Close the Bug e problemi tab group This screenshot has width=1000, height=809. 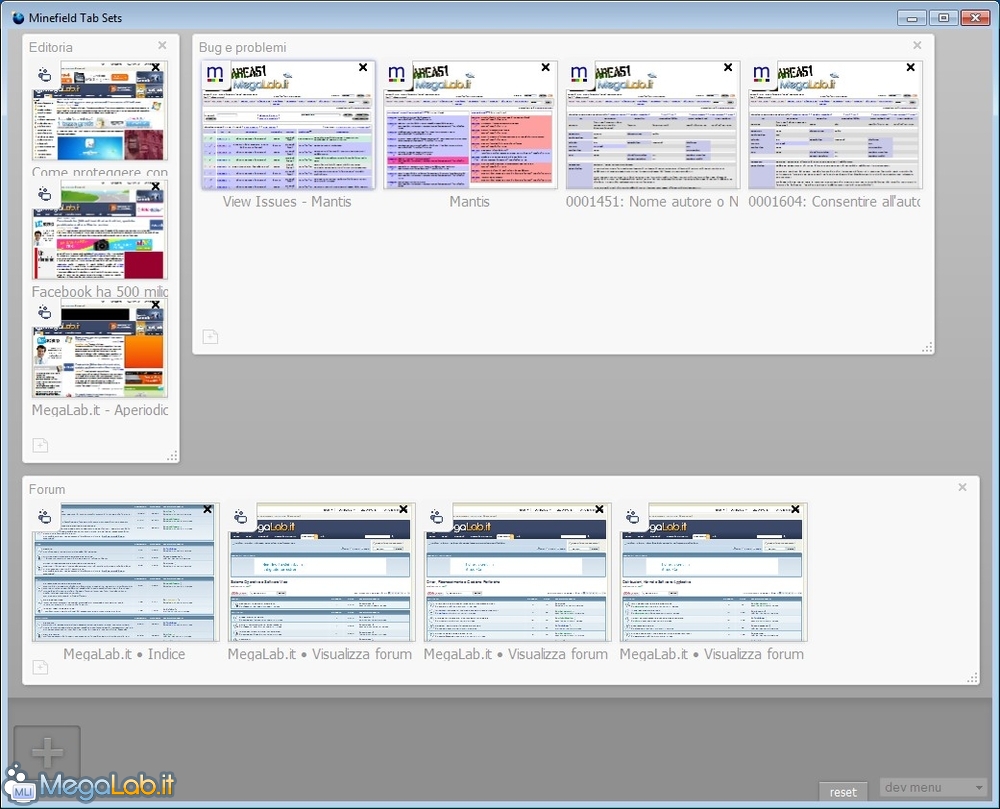click(917, 45)
